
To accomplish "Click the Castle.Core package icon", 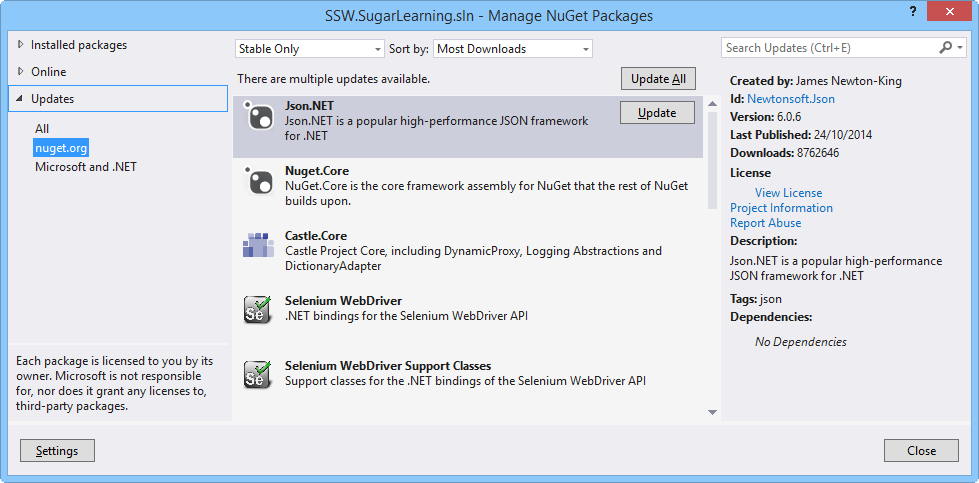I will [258, 245].
